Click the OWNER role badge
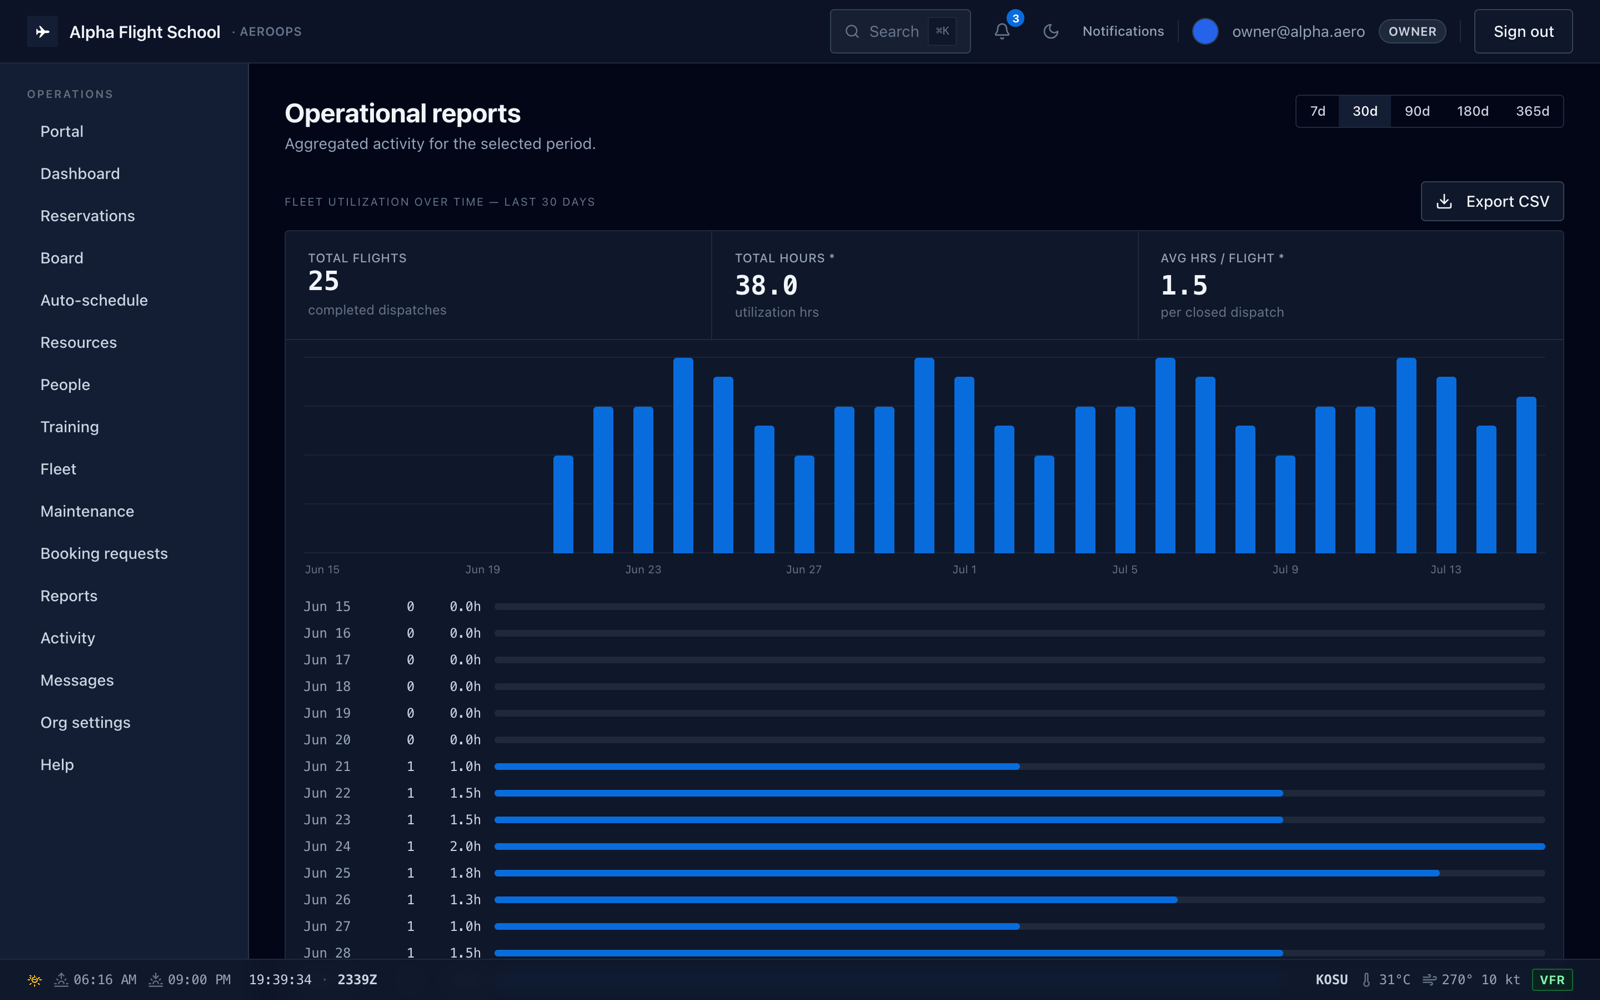 coord(1412,31)
